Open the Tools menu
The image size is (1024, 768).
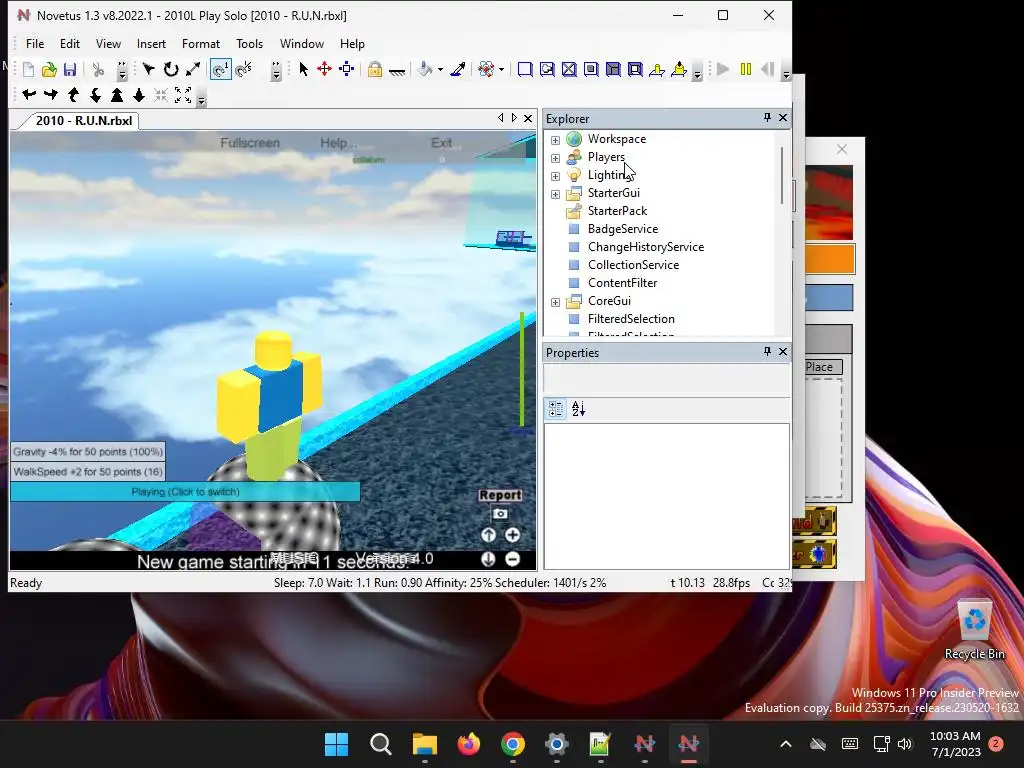coord(249,44)
